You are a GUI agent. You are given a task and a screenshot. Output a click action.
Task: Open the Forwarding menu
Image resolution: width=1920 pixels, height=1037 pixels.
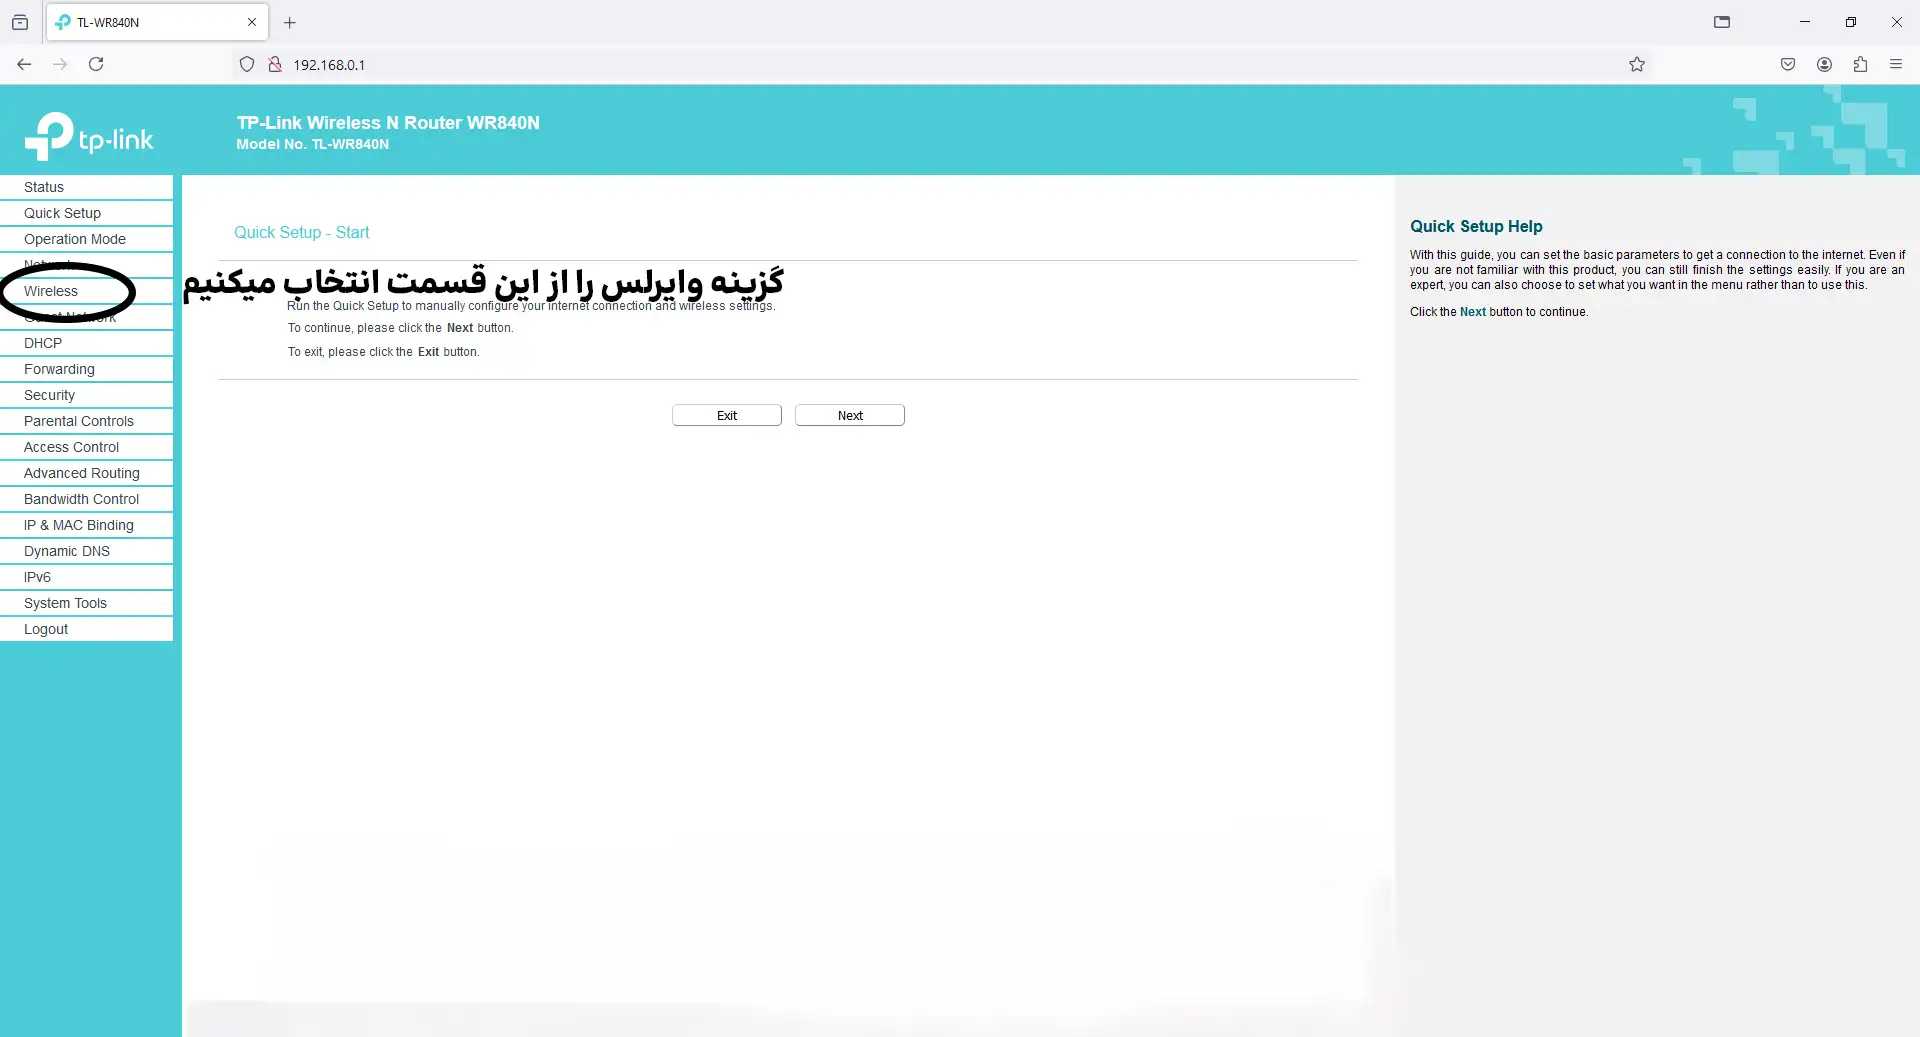click(86, 369)
